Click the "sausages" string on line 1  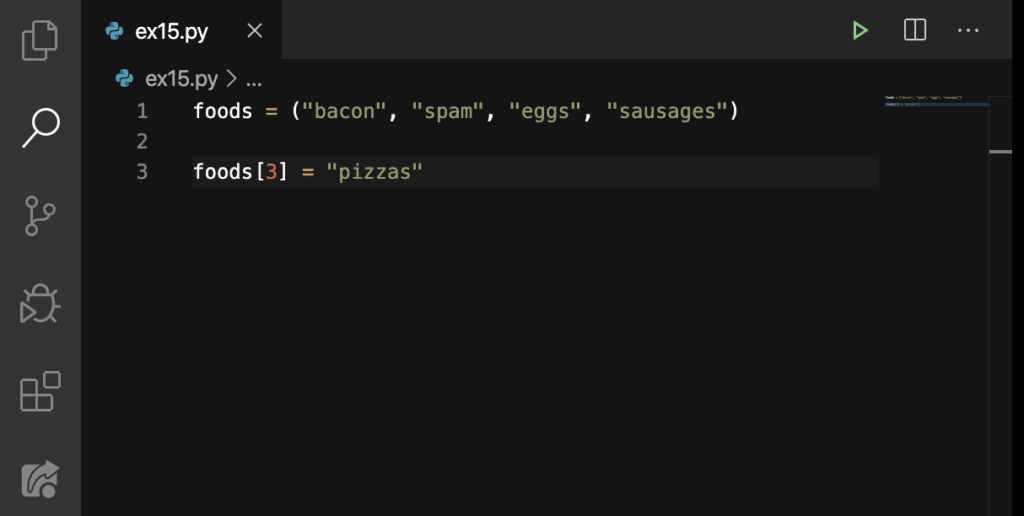point(667,111)
